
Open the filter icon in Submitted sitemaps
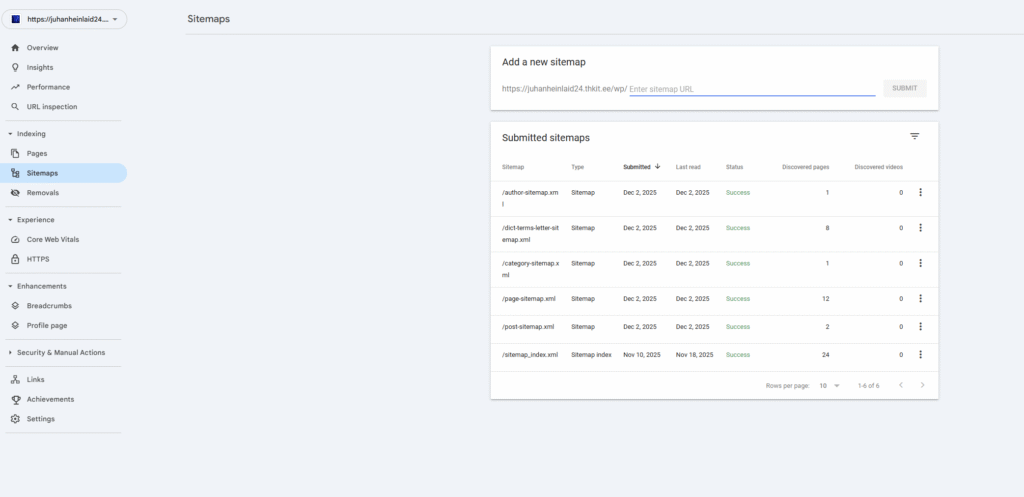click(914, 136)
